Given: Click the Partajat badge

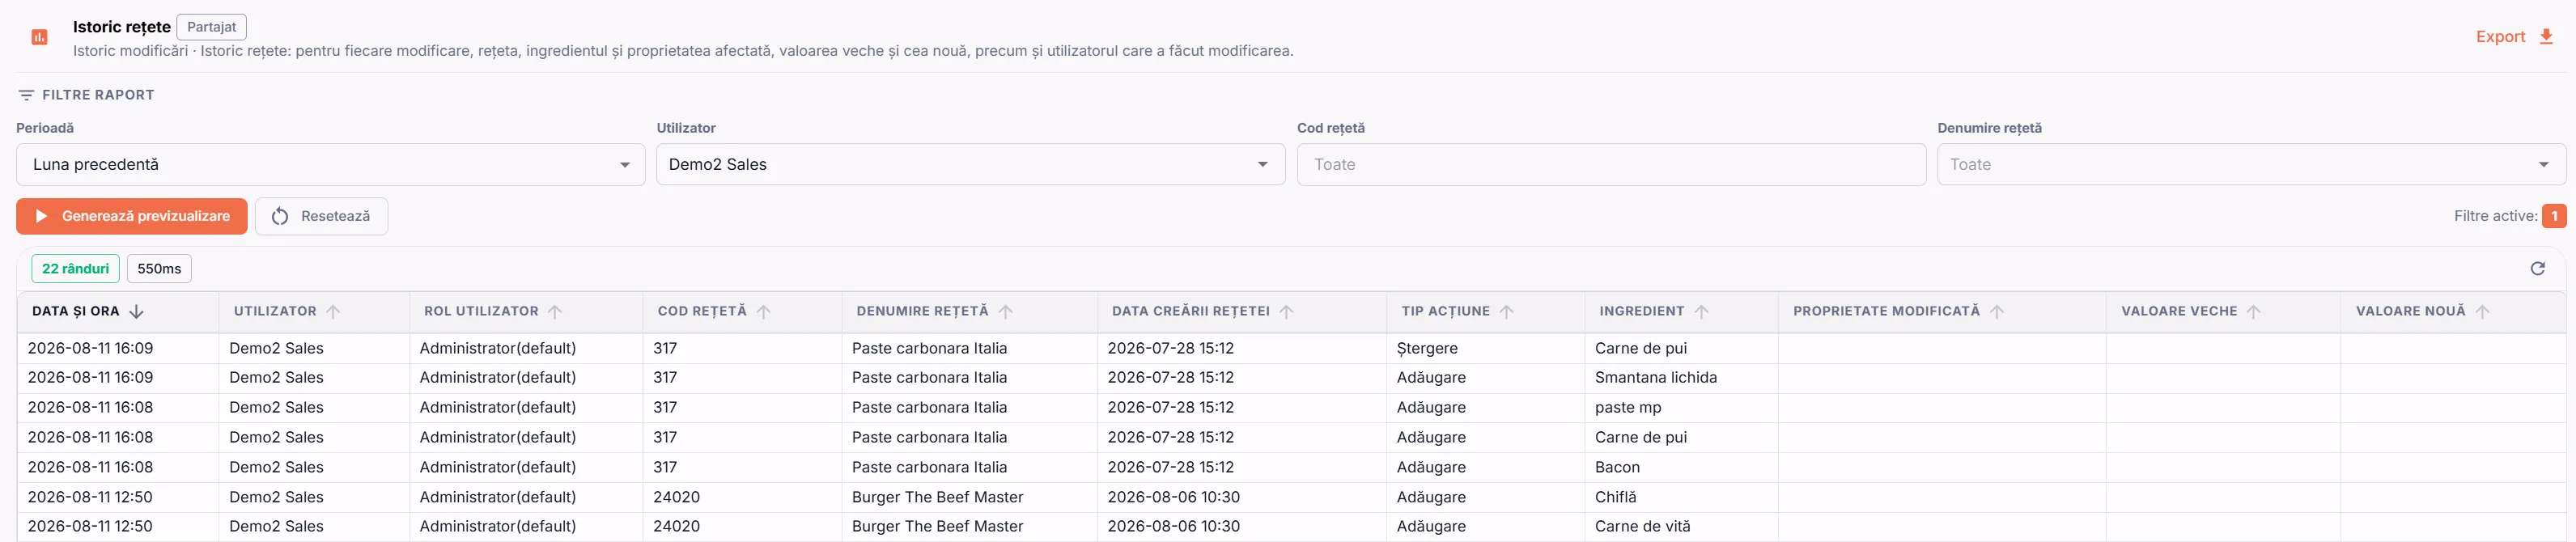Looking at the screenshot, I should 212,27.
